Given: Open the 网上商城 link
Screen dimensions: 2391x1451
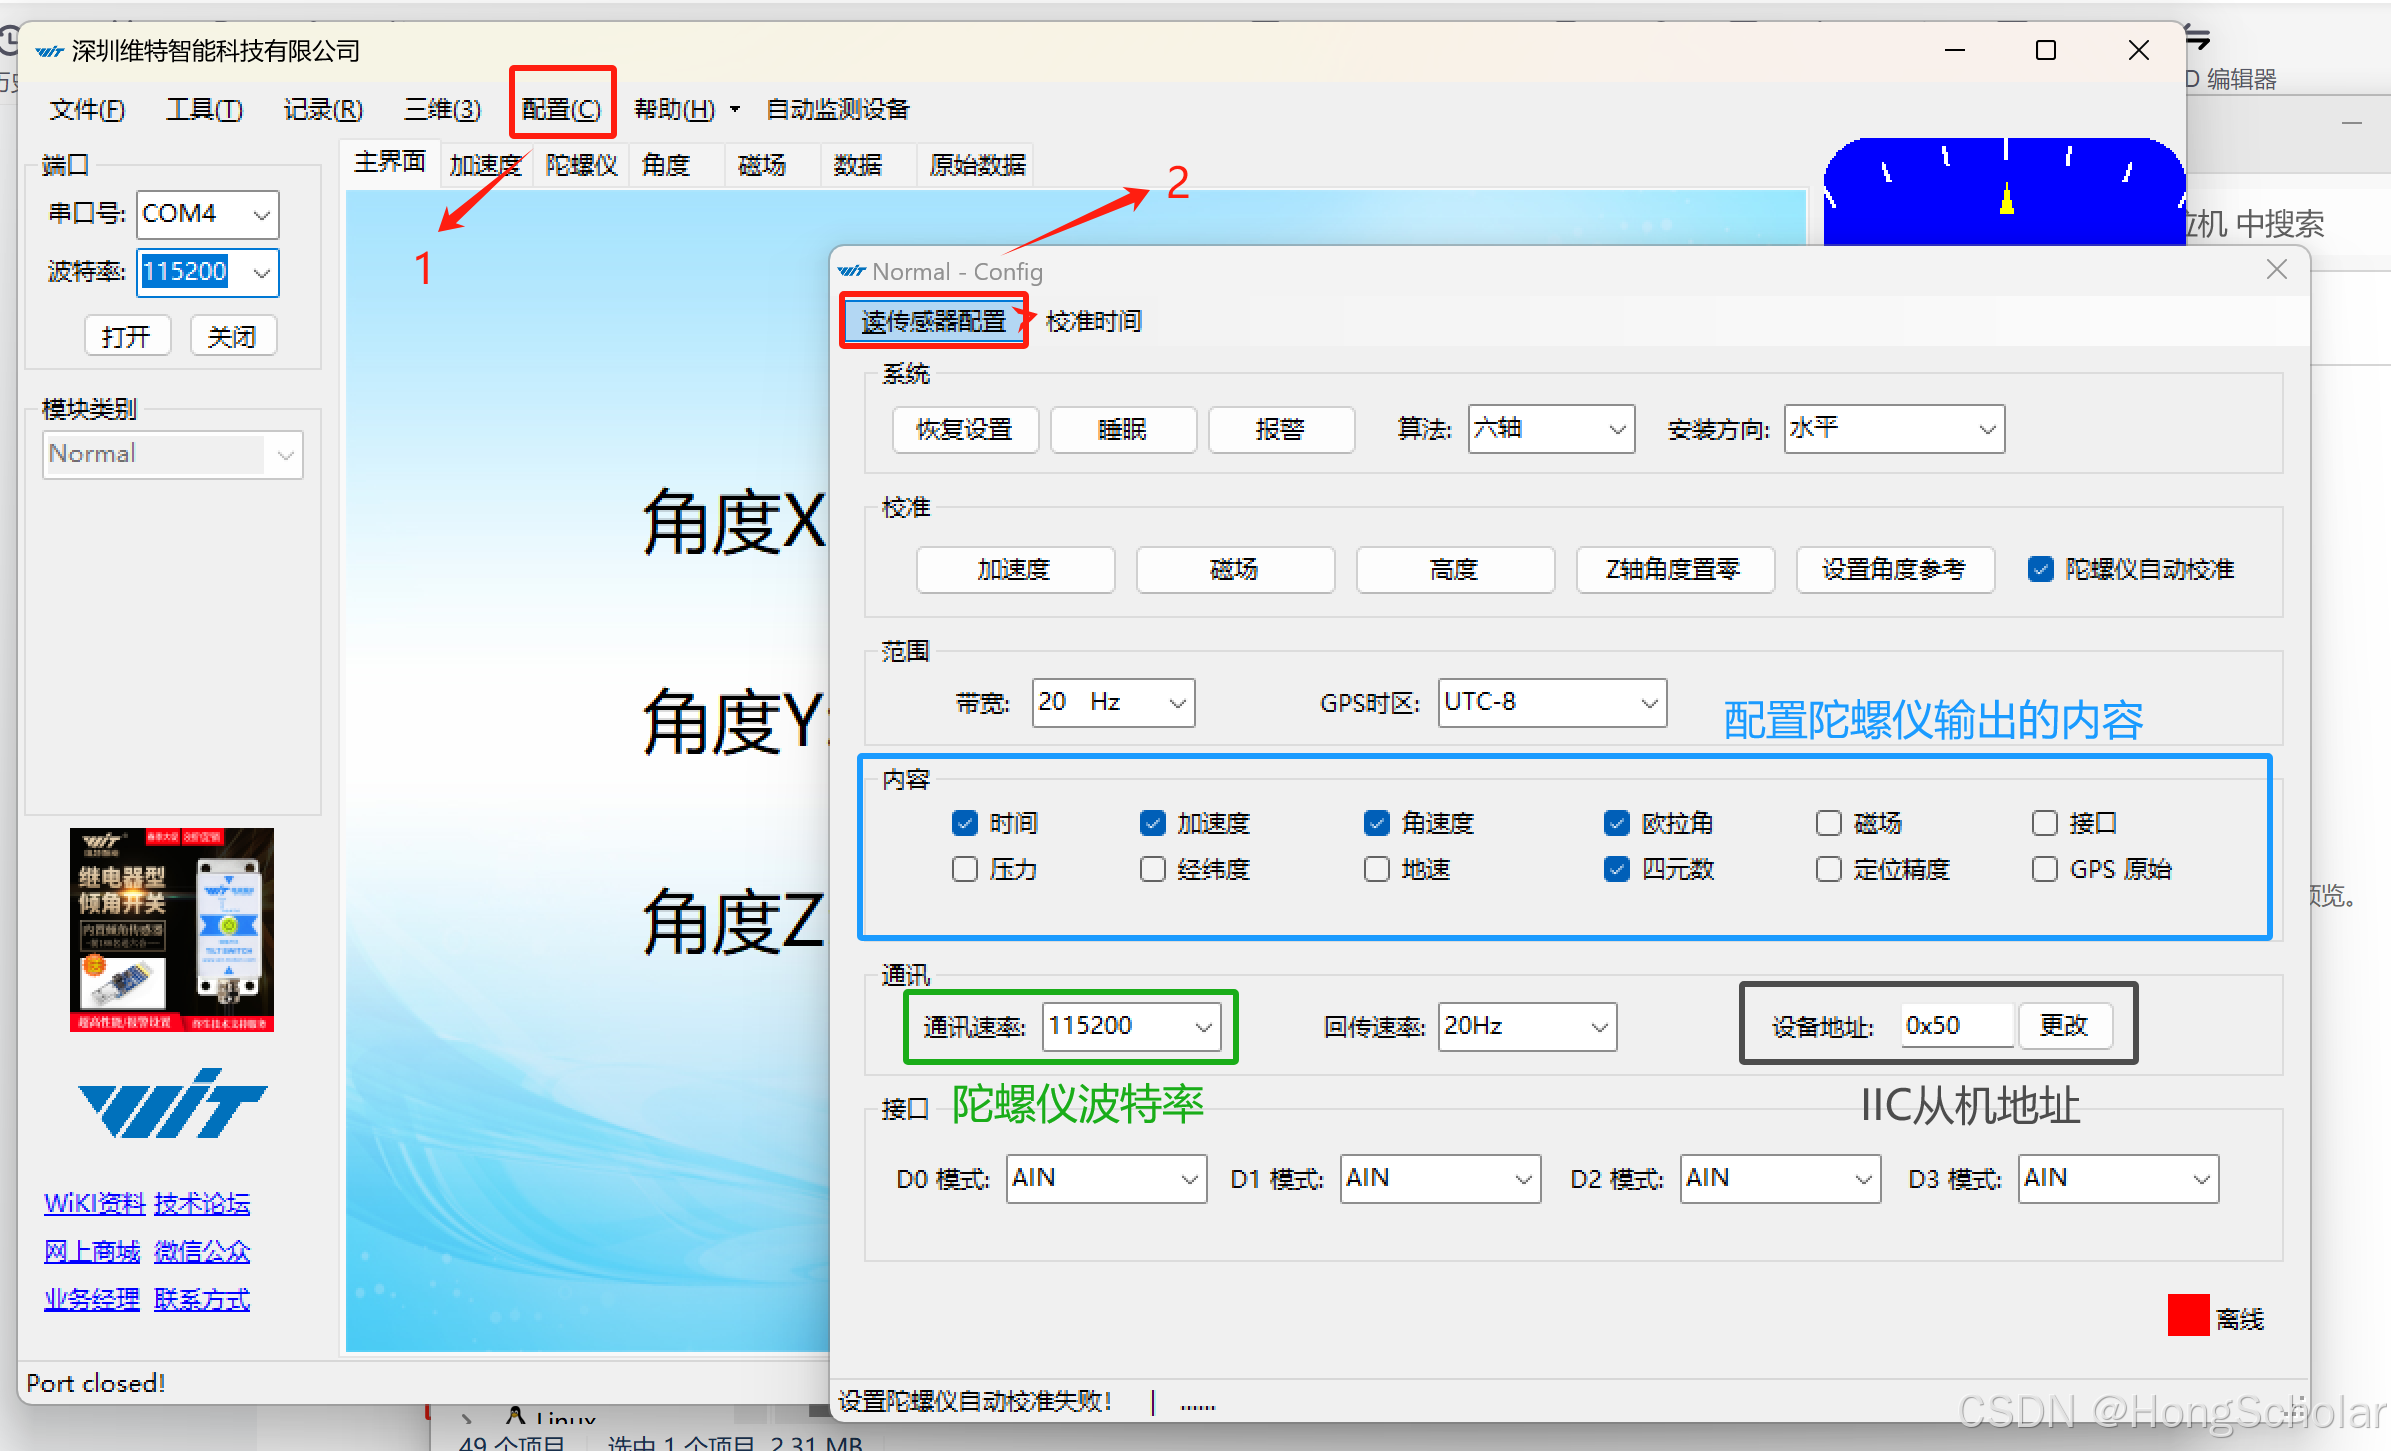Looking at the screenshot, I should pos(92,1251).
